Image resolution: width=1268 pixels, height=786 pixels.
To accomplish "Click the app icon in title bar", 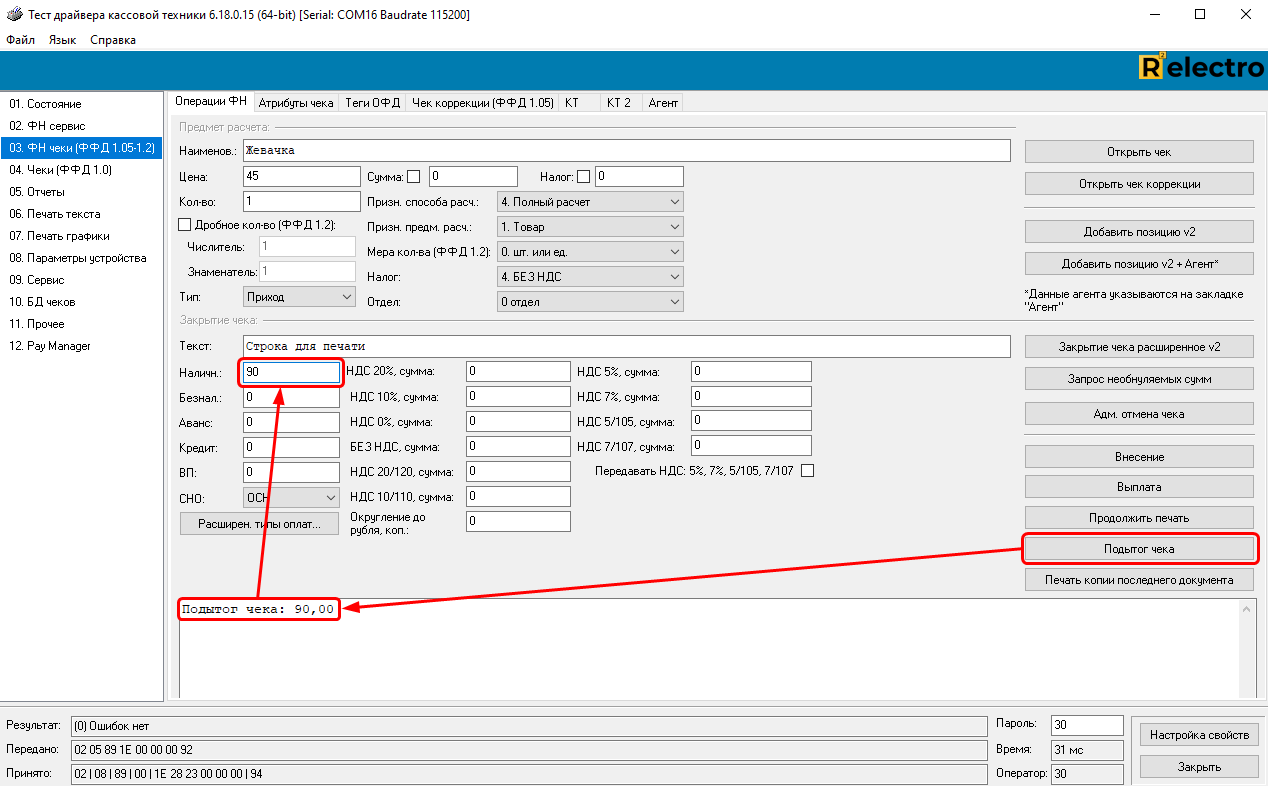I will (x=14, y=15).
